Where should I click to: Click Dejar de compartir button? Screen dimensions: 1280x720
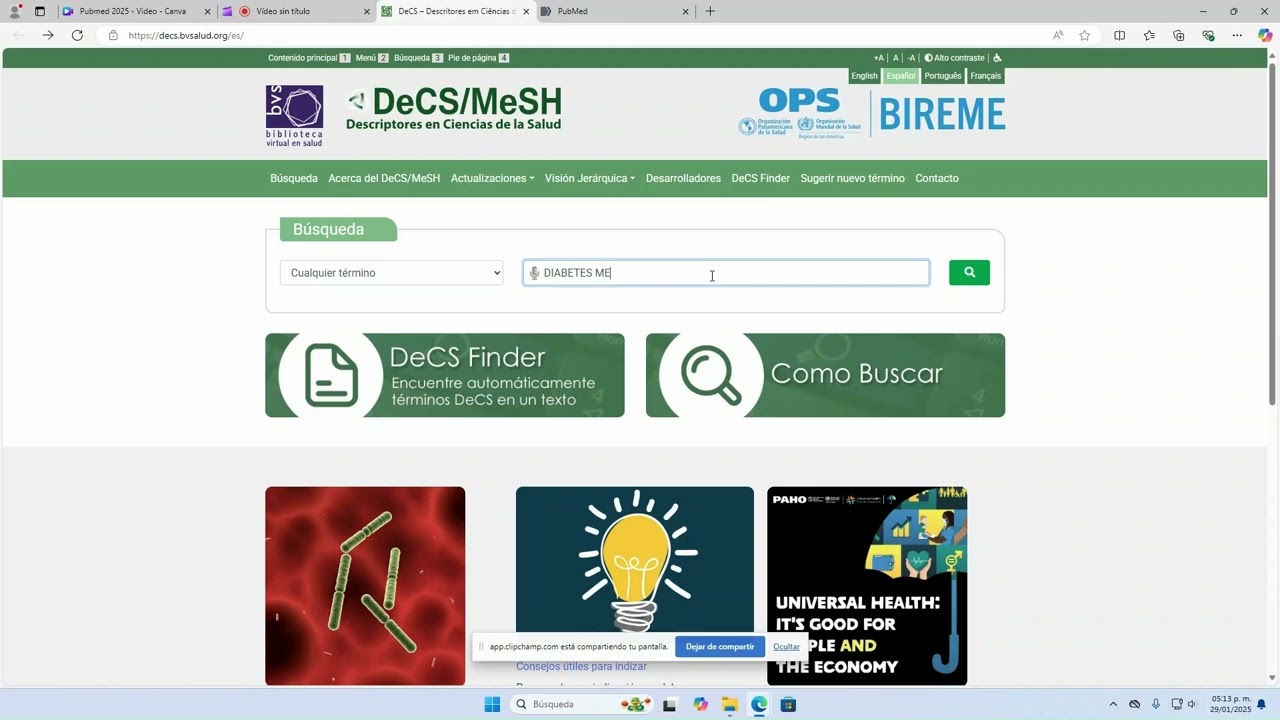point(720,647)
